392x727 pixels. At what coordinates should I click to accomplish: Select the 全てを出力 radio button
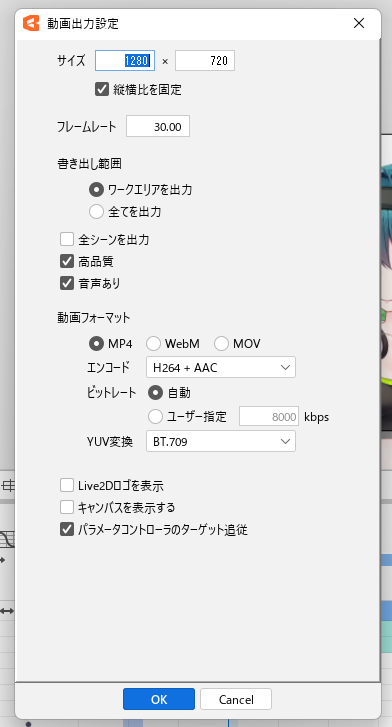tap(96, 211)
